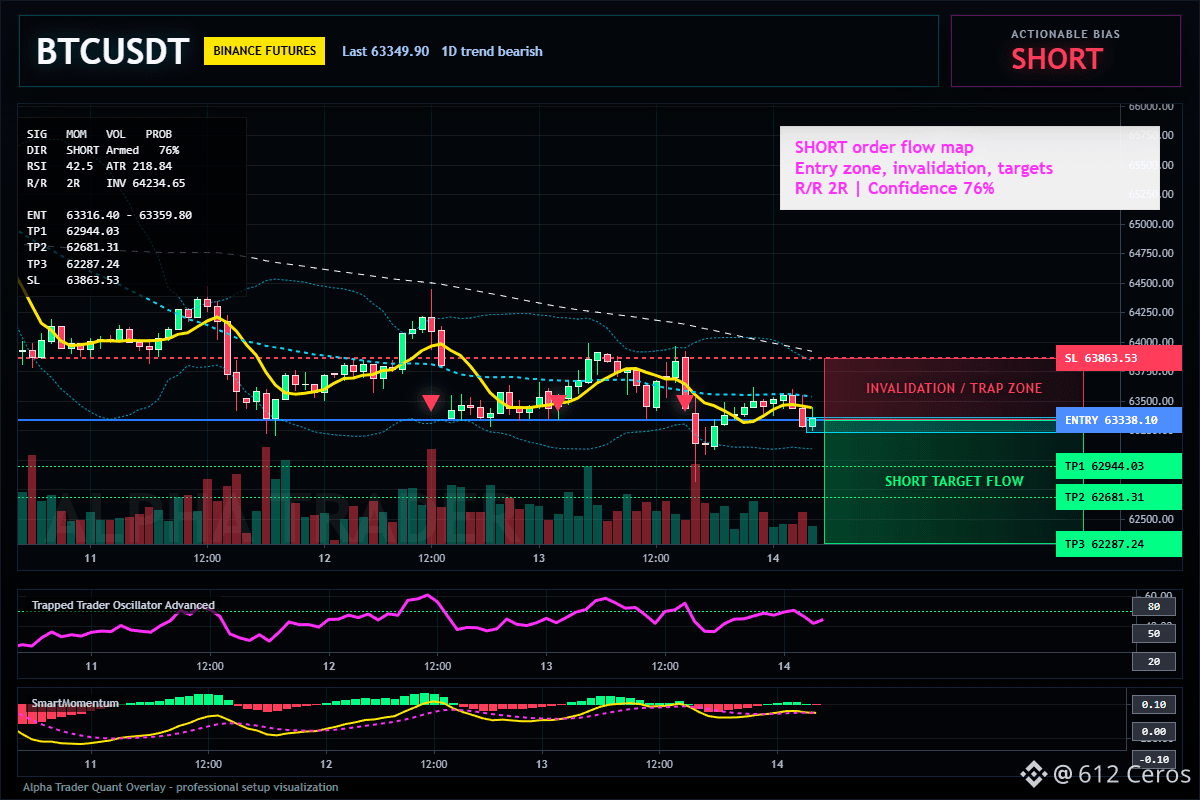This screenshot has width=1200, height=800.
Task: Click the ENT 63316.40 - 63359.80 row
Action: point(110,215)
